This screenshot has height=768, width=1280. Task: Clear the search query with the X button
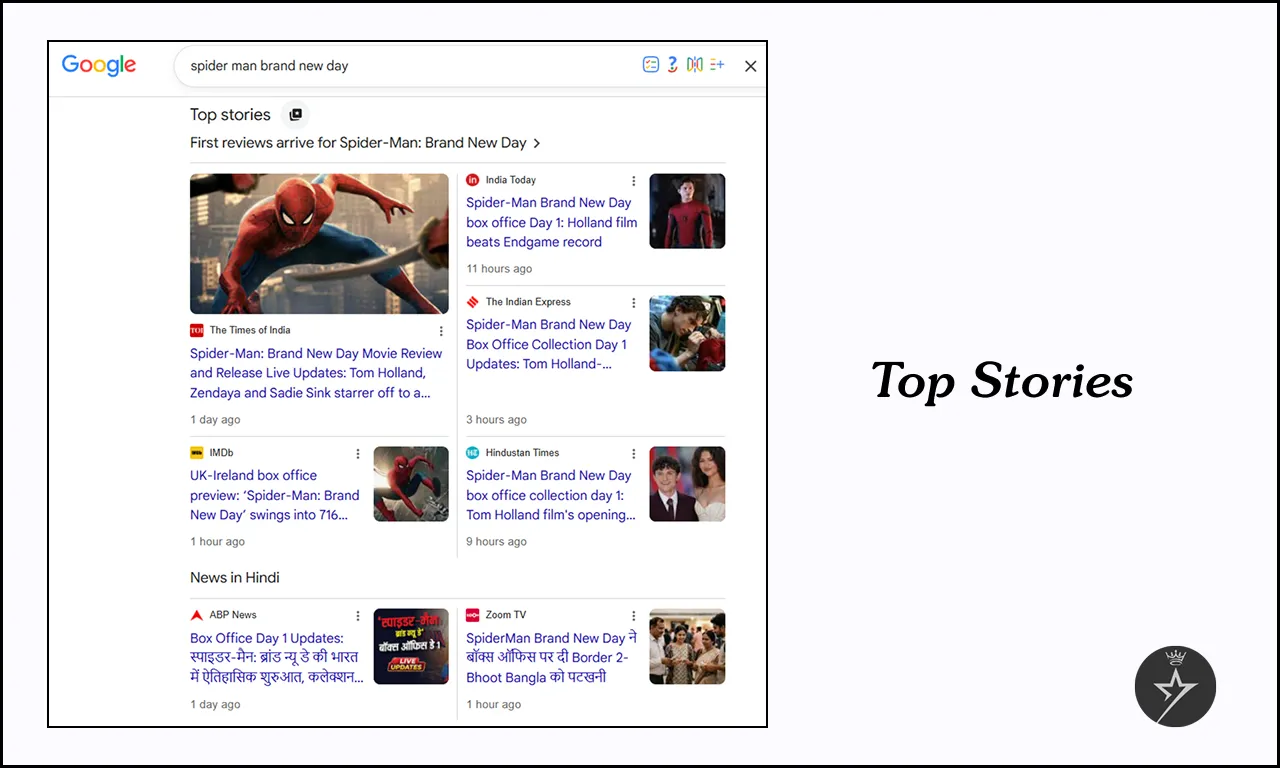click(751, 66)
